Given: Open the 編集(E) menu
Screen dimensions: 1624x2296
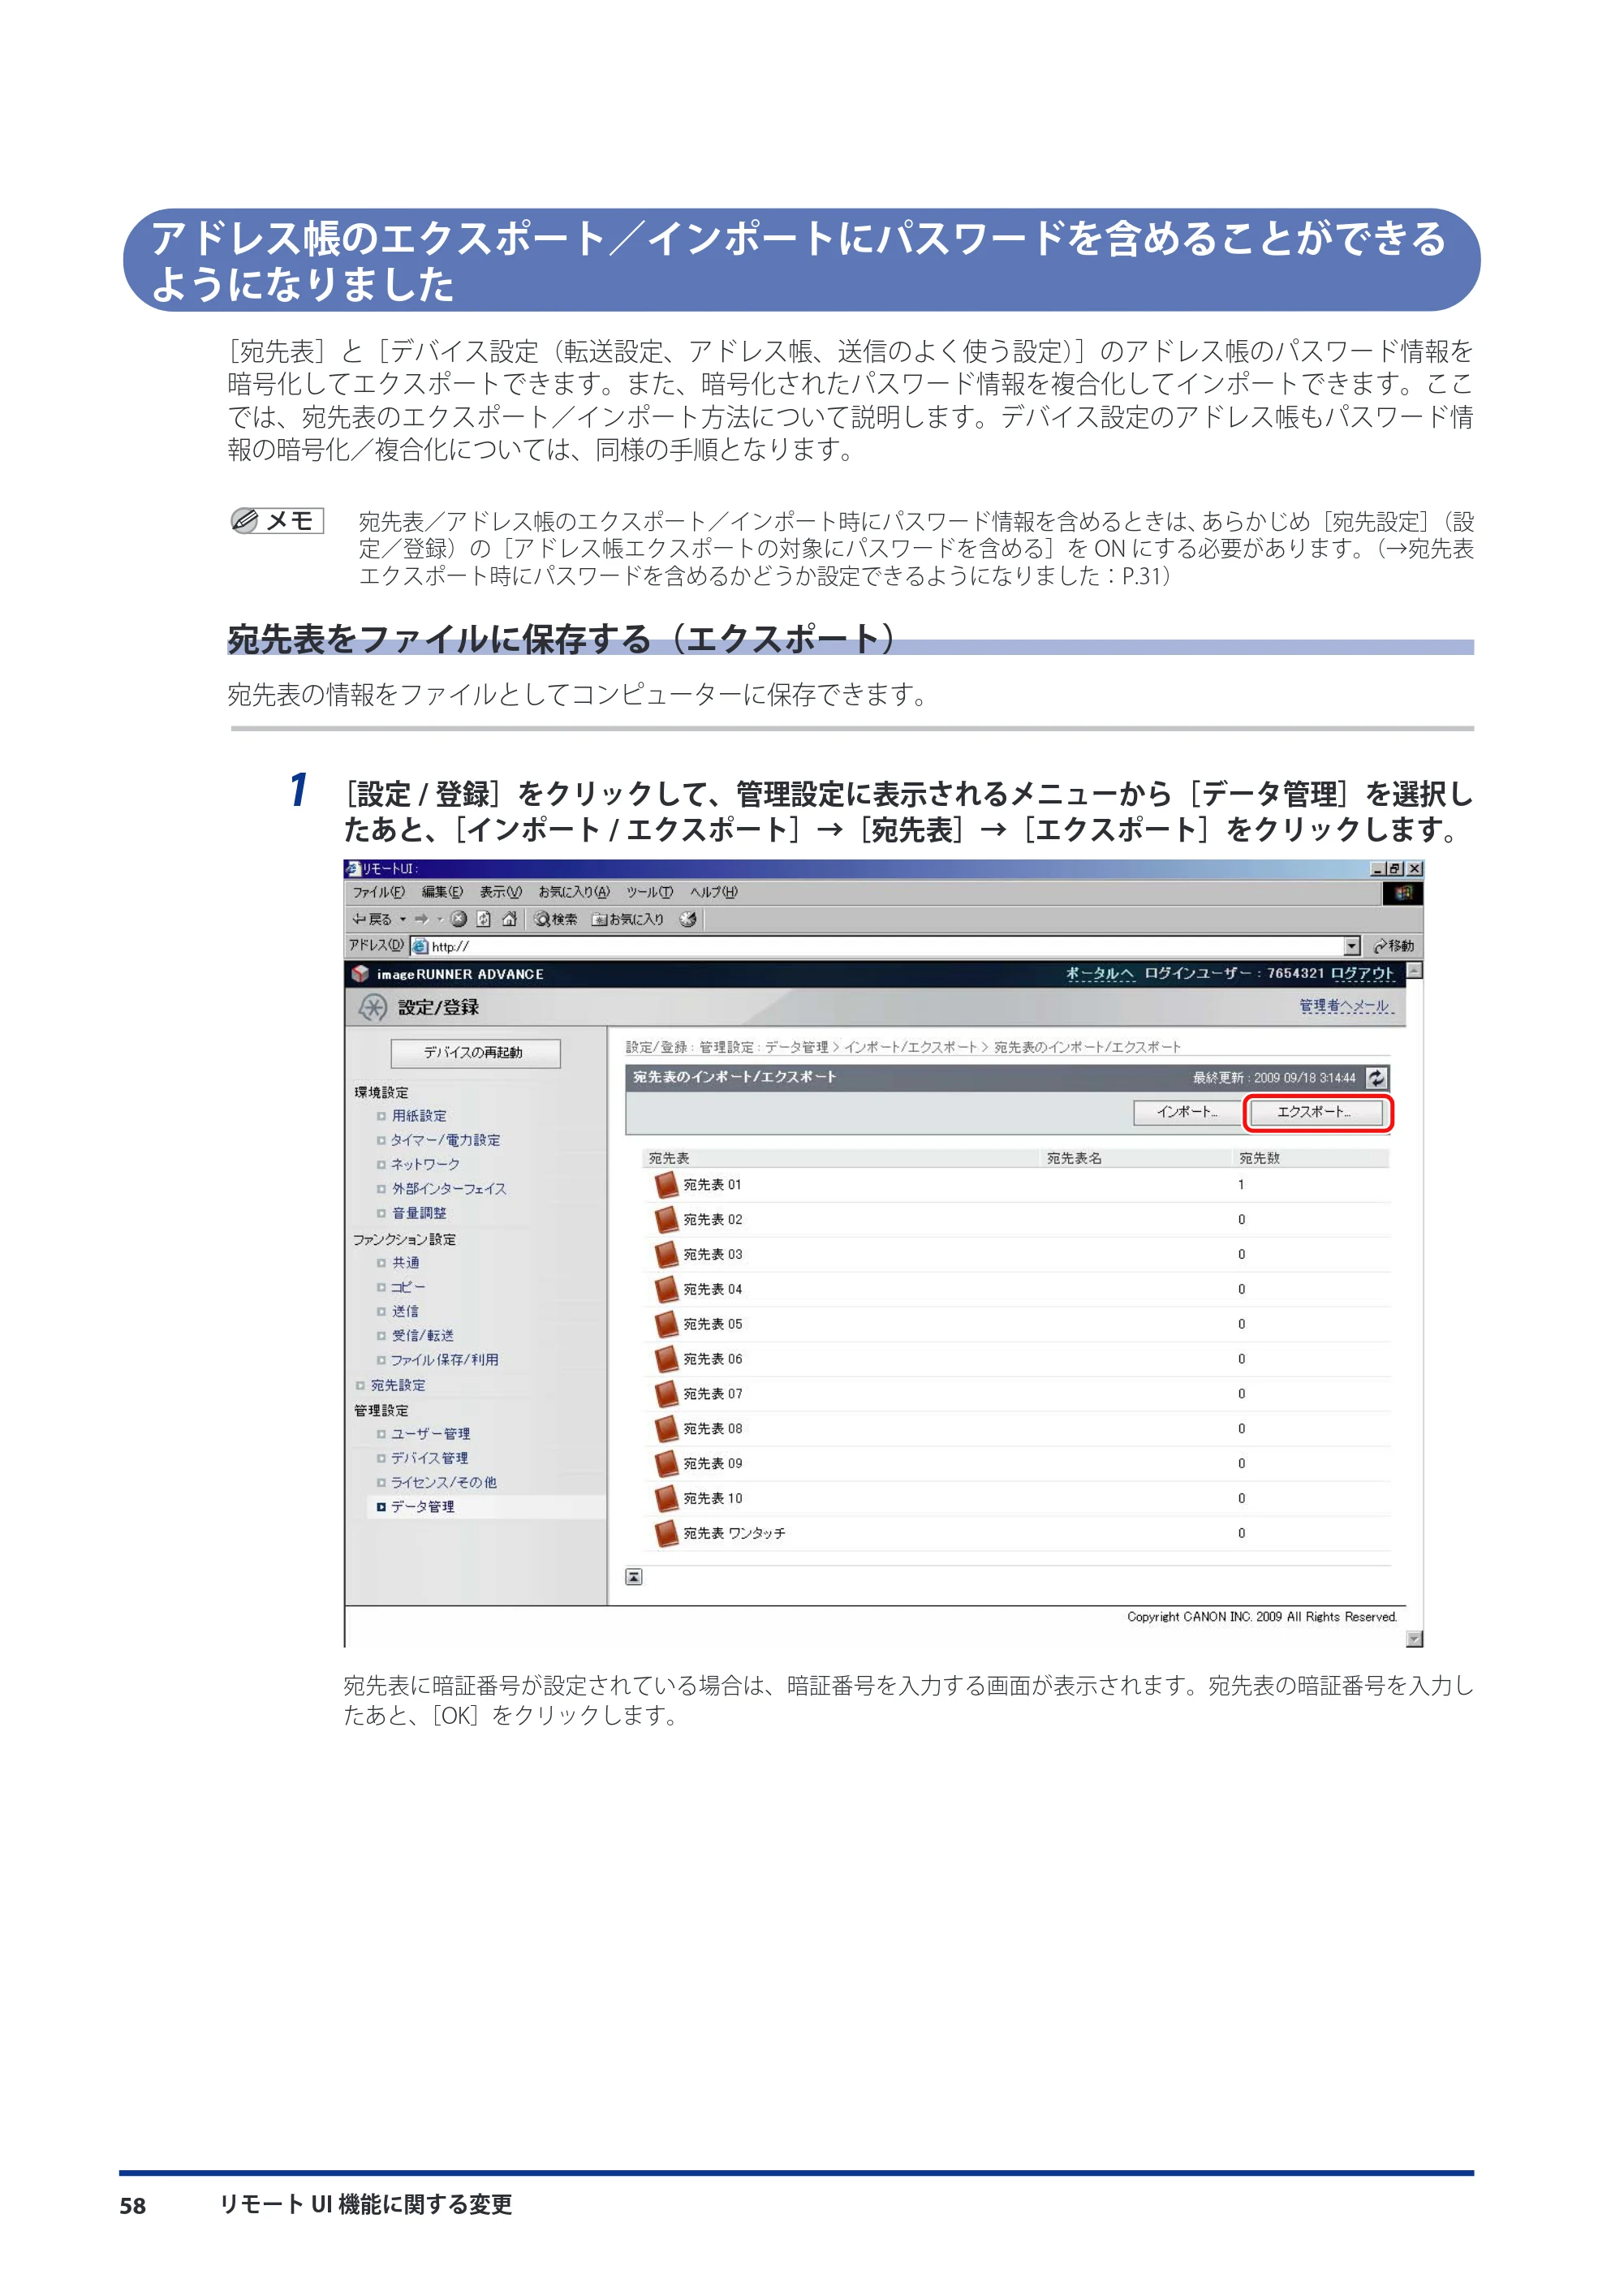Looking at the screenshot, I should (442, 892).
